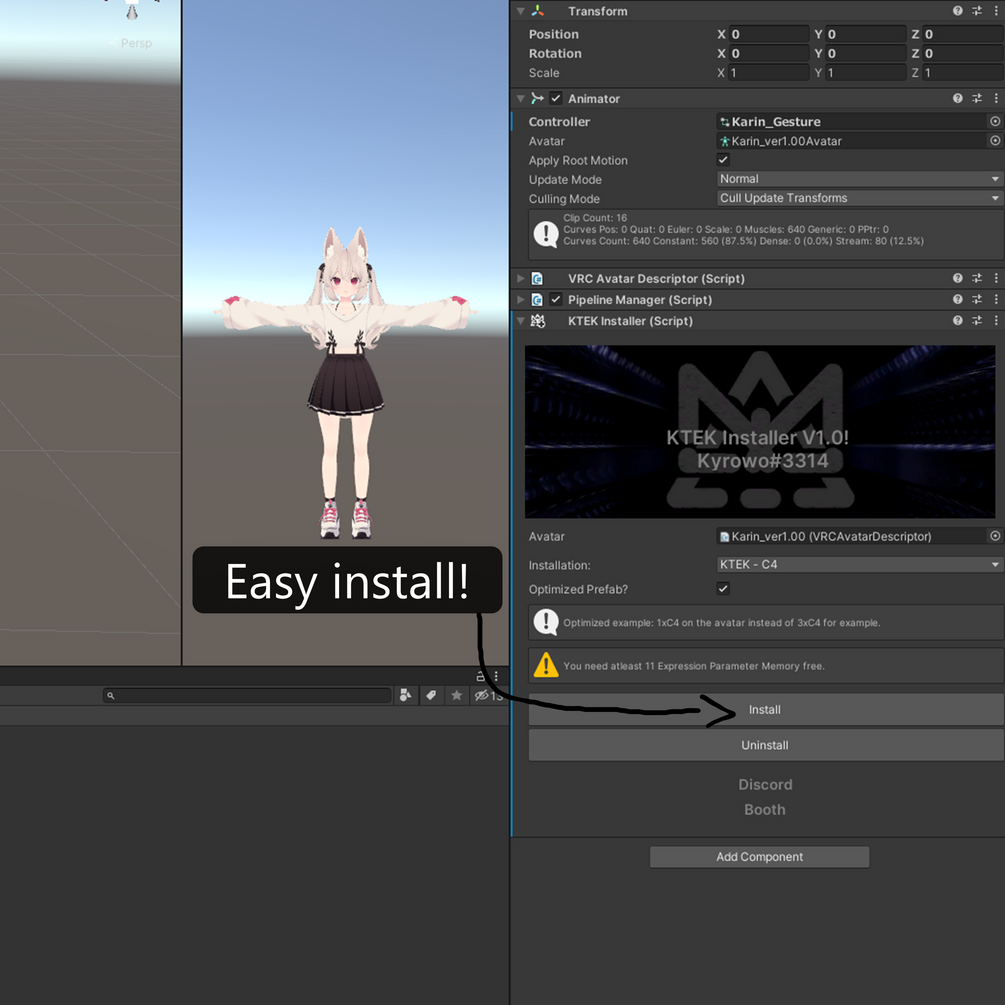
Task: Disable the Animator component checkbox
Action: (556, 98)
